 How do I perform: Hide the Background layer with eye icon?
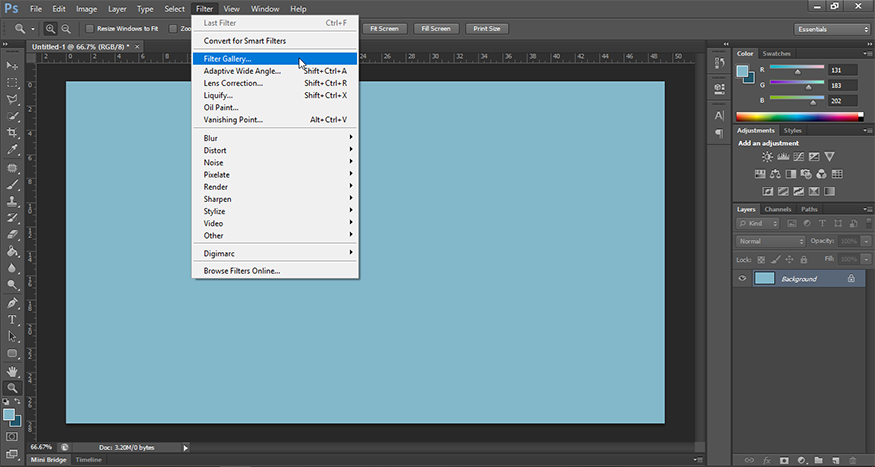pos(742,278)
